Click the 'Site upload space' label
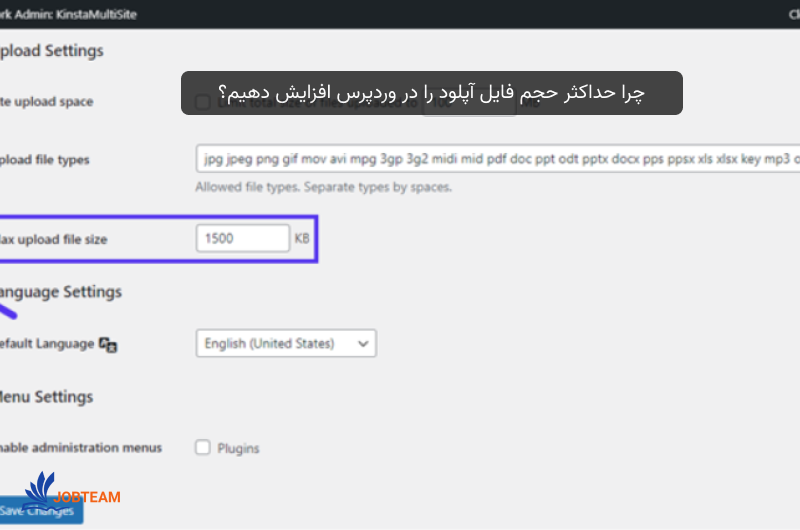 tap(46, 102)
